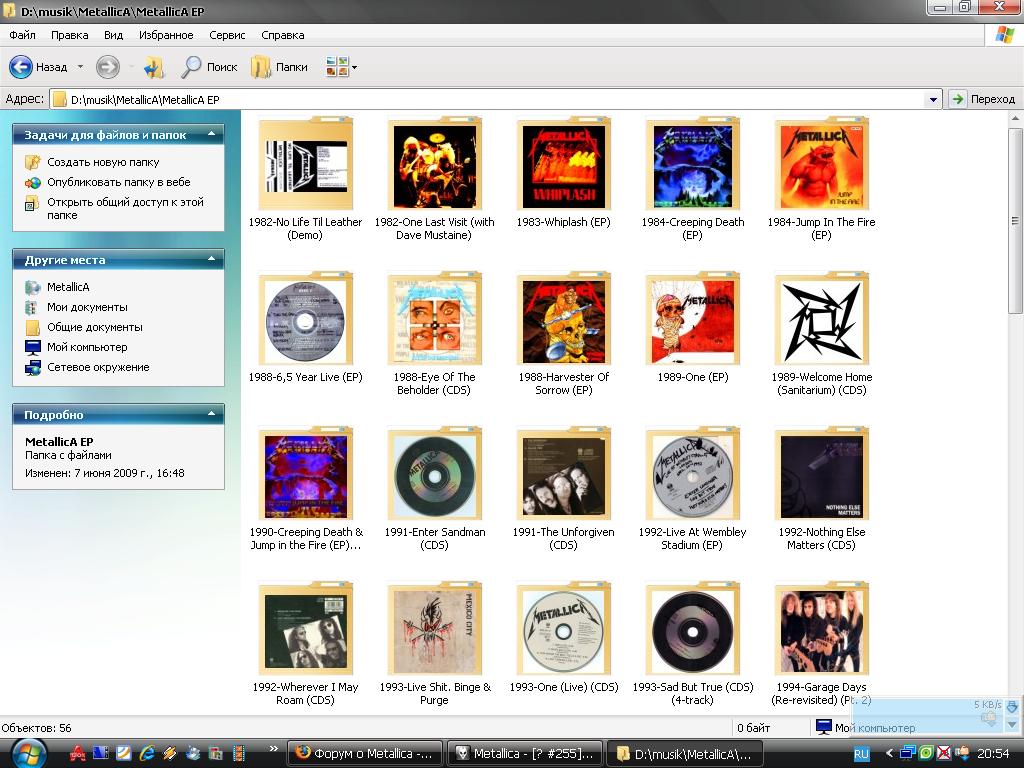This screenshot has width=1024, height=768.
Task: Collapse the 'Подробно' details panel
Action: coord(211,414)
